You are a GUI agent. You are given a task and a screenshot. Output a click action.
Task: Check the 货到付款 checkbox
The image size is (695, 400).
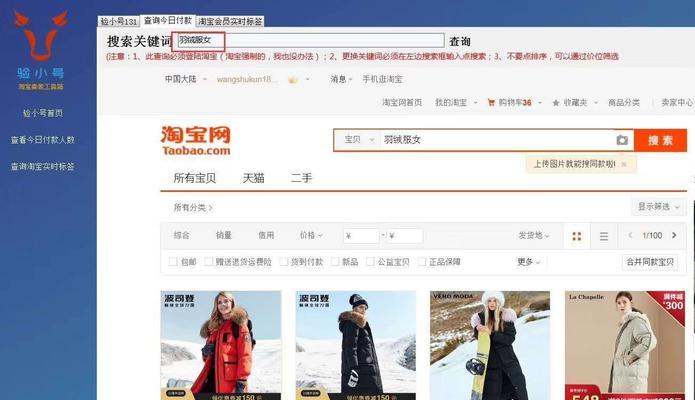284,262
